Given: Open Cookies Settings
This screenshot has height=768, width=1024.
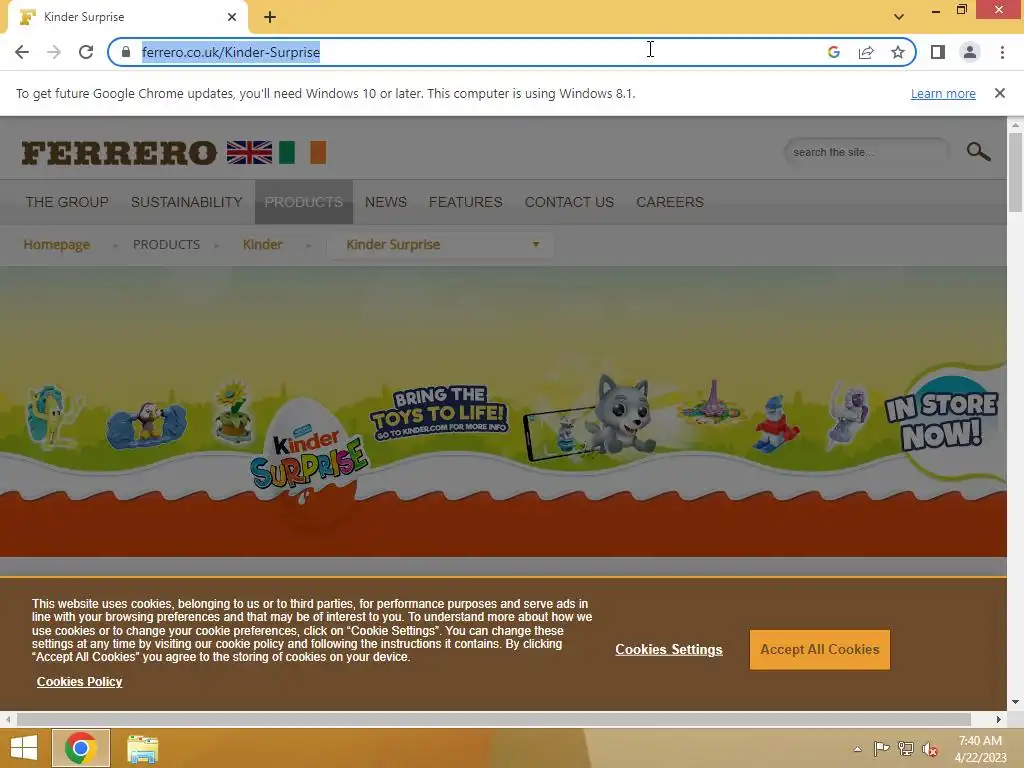Looking at the screenshot, I should coord(669,650).
